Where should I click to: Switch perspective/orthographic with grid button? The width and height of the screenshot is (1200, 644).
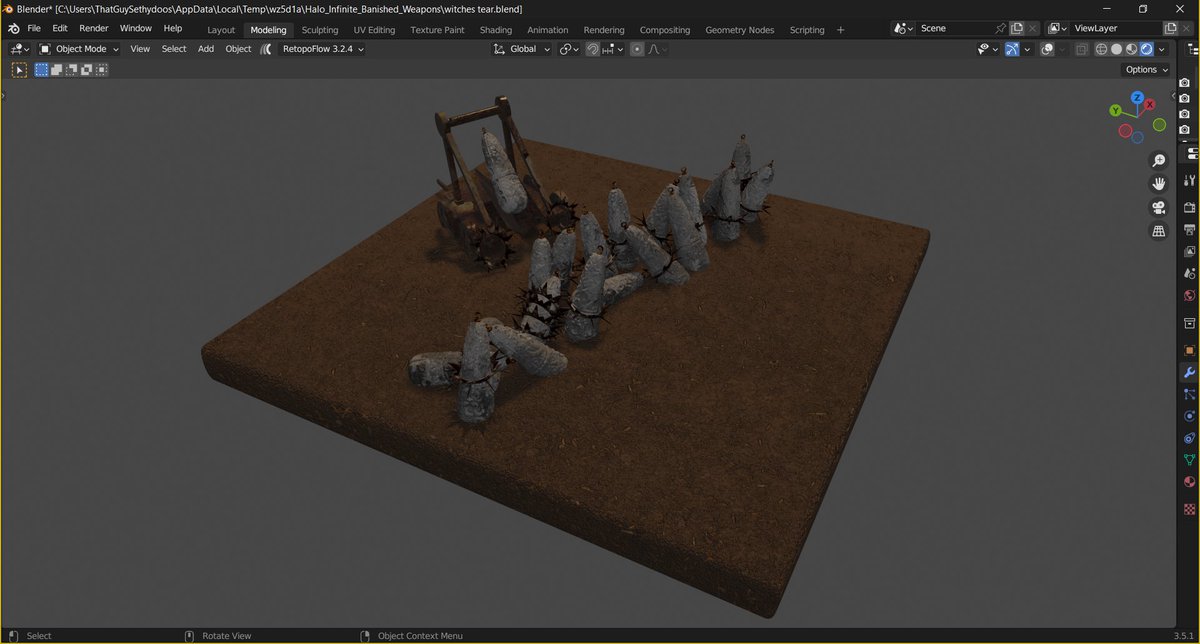tap(1159, 232)
